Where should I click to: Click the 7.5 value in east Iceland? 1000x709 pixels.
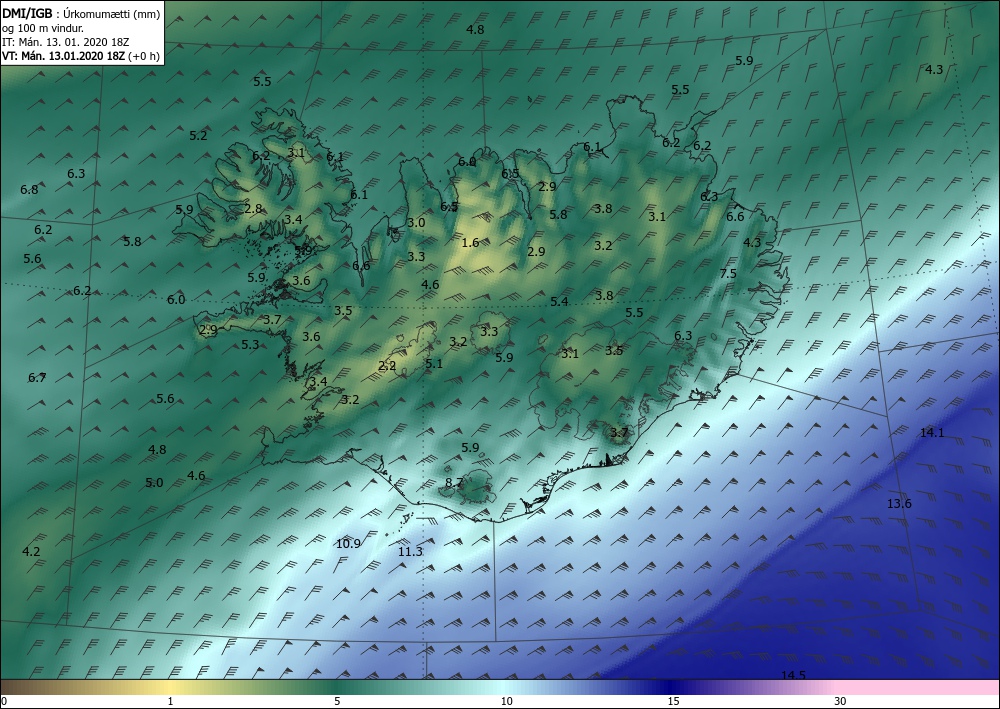click(728, 274)
